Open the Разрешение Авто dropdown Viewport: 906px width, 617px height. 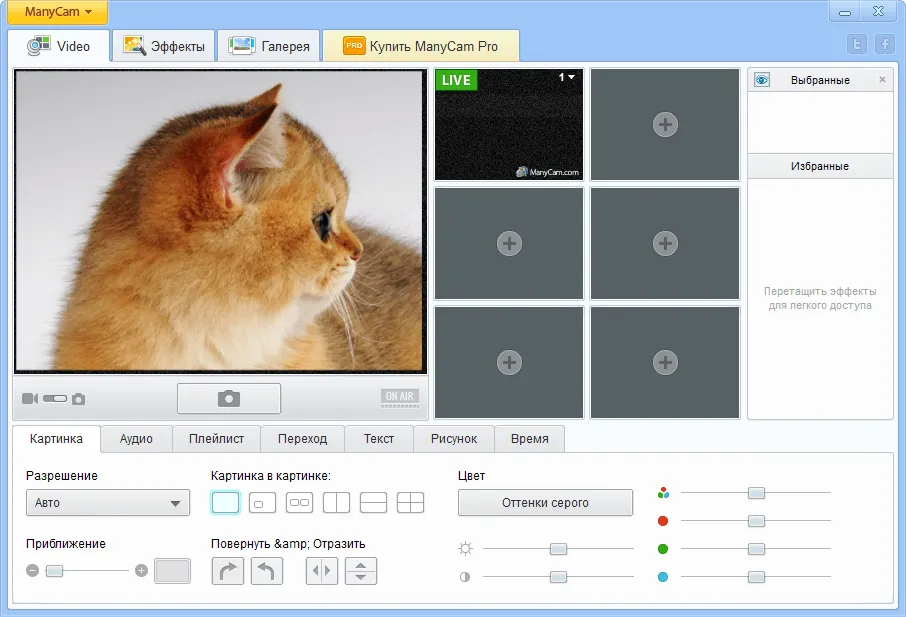click(108, 503)
